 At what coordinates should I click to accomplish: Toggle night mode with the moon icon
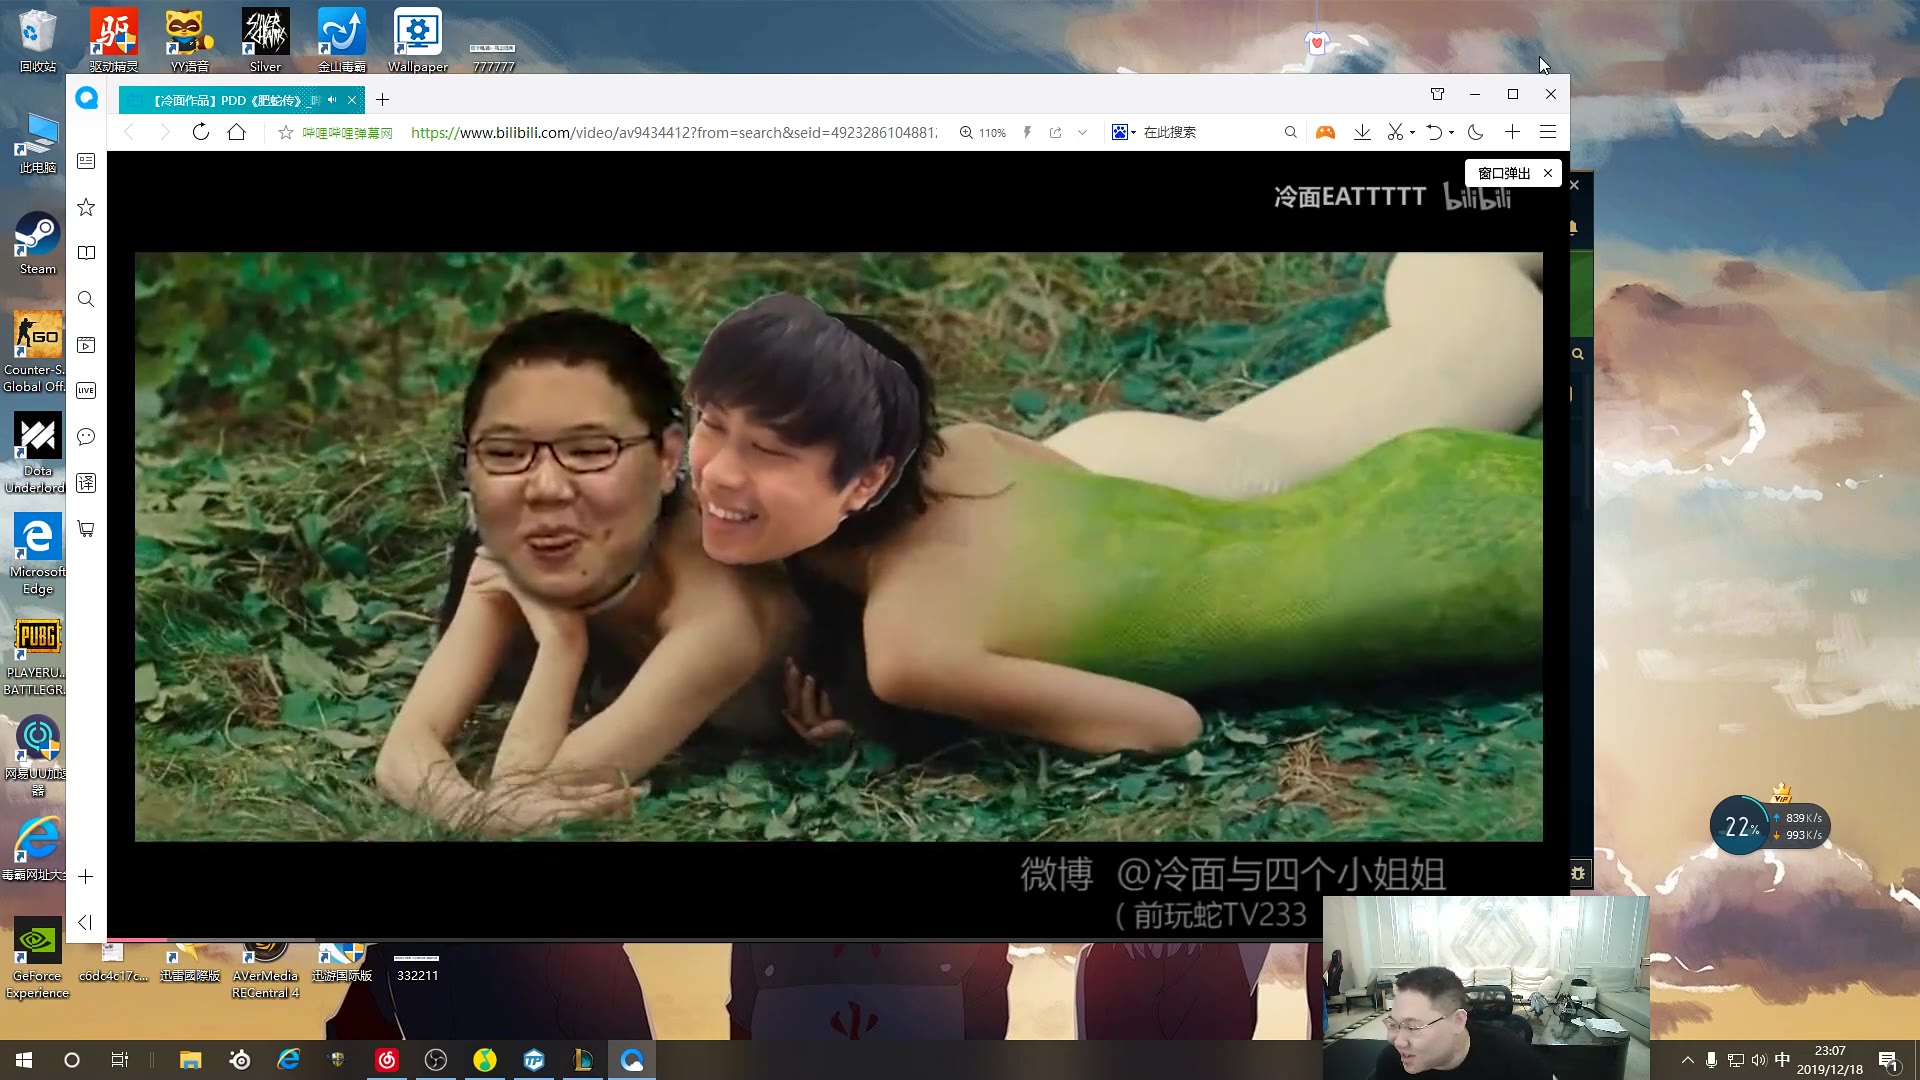pos(1475,132)
